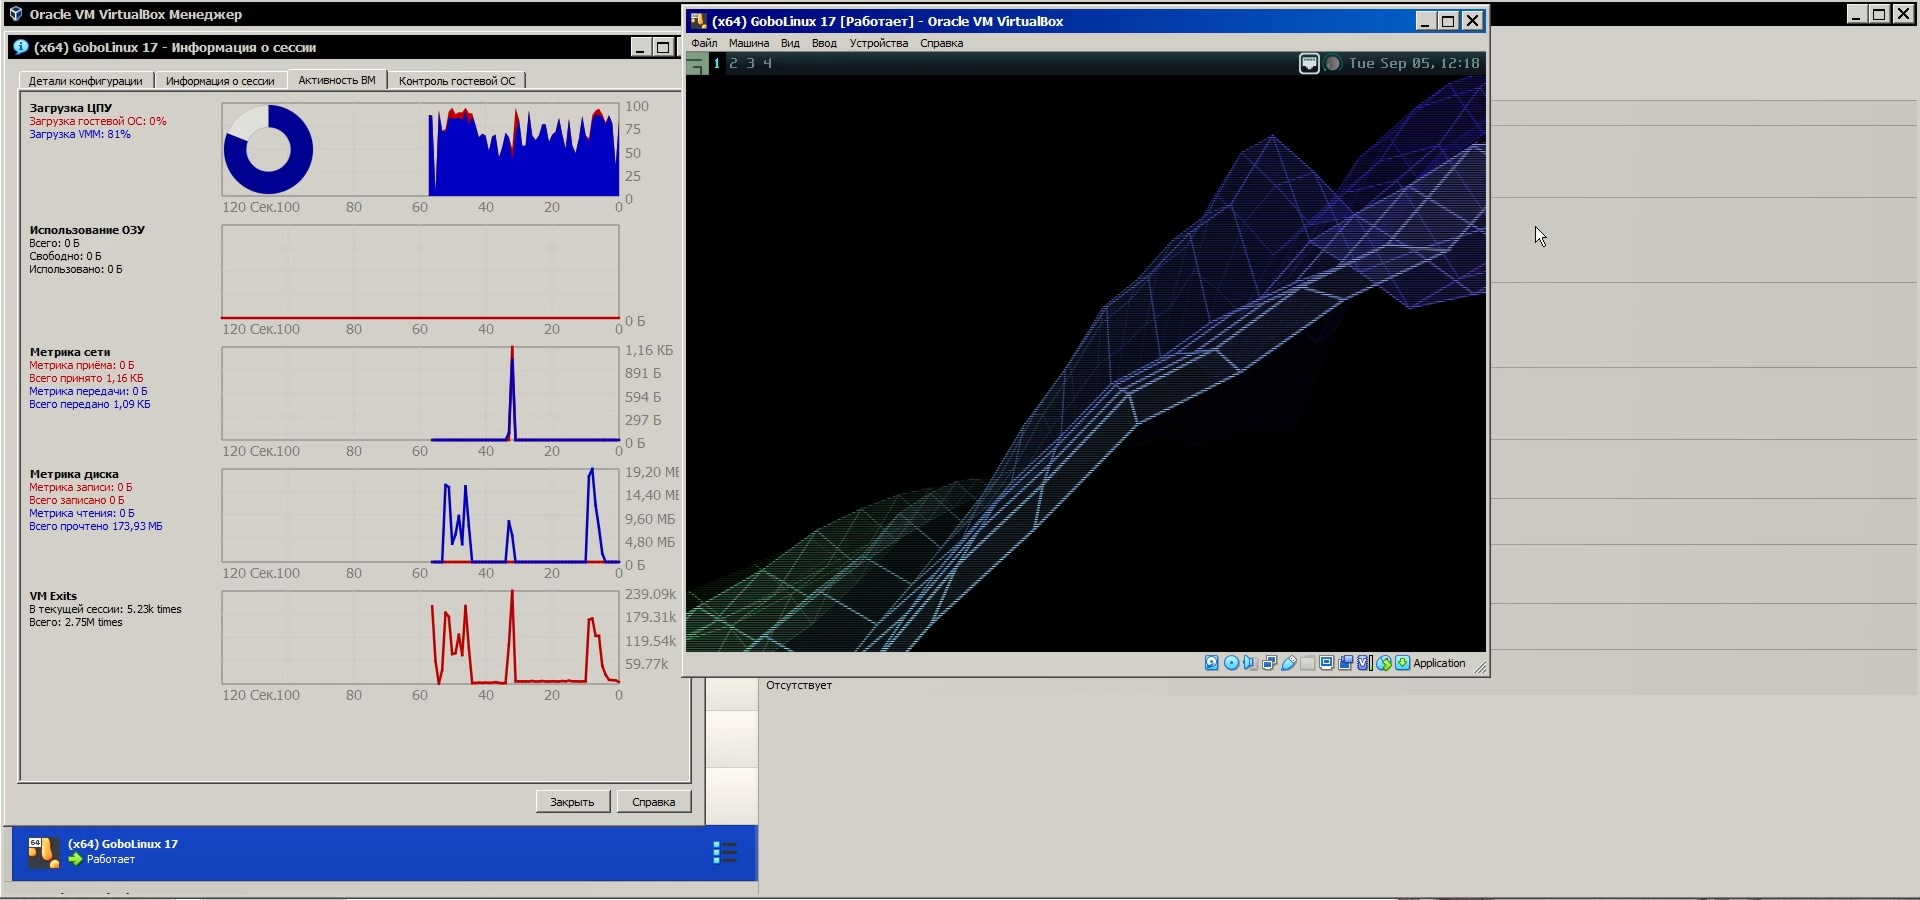This screenshot has height=900, width=1920.
Task: Switch to guest workspace 4
Action: tap(767, 63)
